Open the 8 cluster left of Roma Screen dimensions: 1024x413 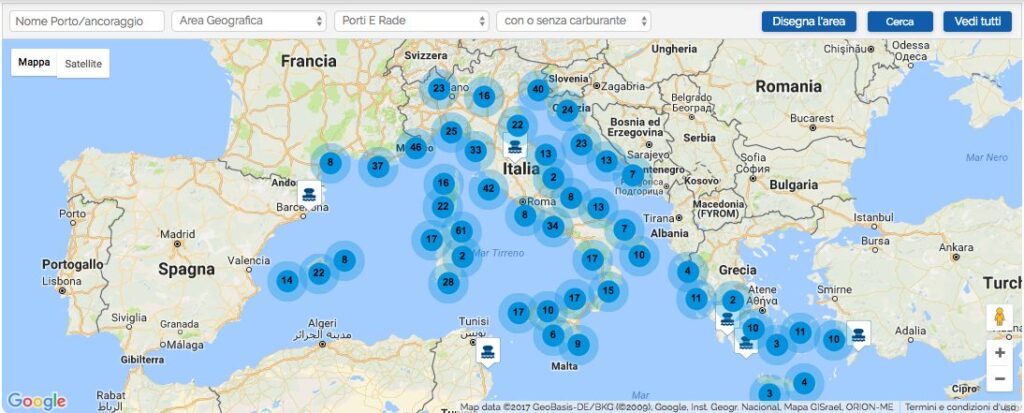(x=524, y=215)
